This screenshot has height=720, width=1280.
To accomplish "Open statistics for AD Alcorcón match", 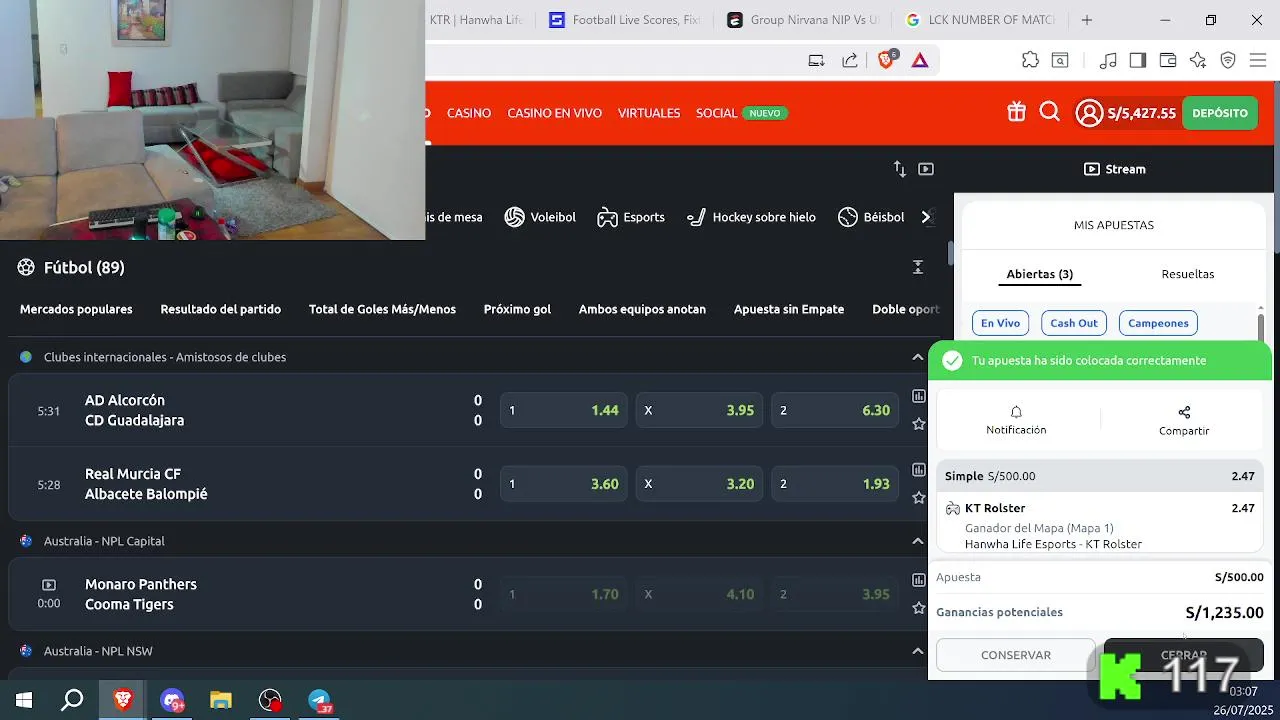I will click(918, 396).
